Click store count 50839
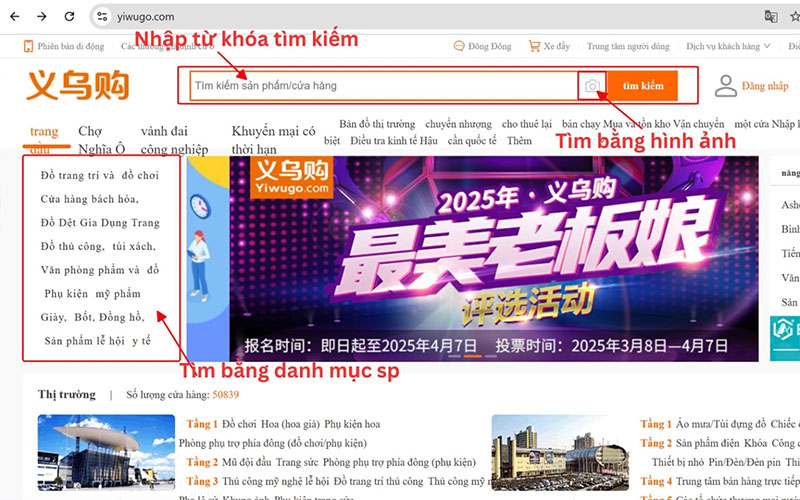This screenshot has height=500, width=800. pyautogui.click(x=226, y=394)
